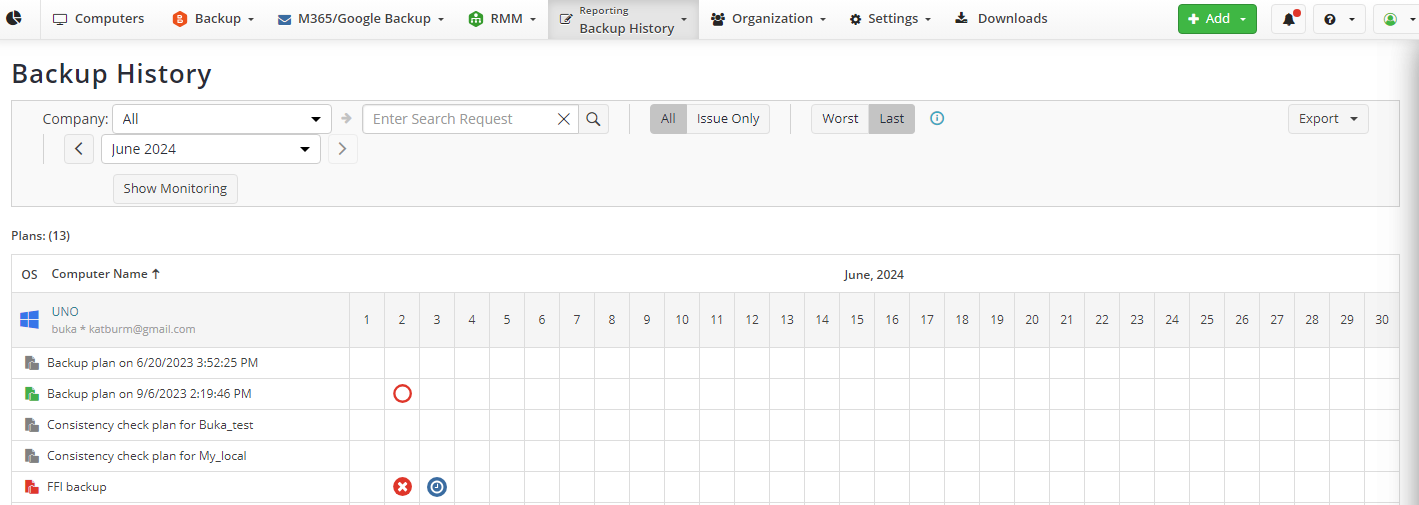Click the red failed status on FFI backup
1419x505 pixels.
402,487
